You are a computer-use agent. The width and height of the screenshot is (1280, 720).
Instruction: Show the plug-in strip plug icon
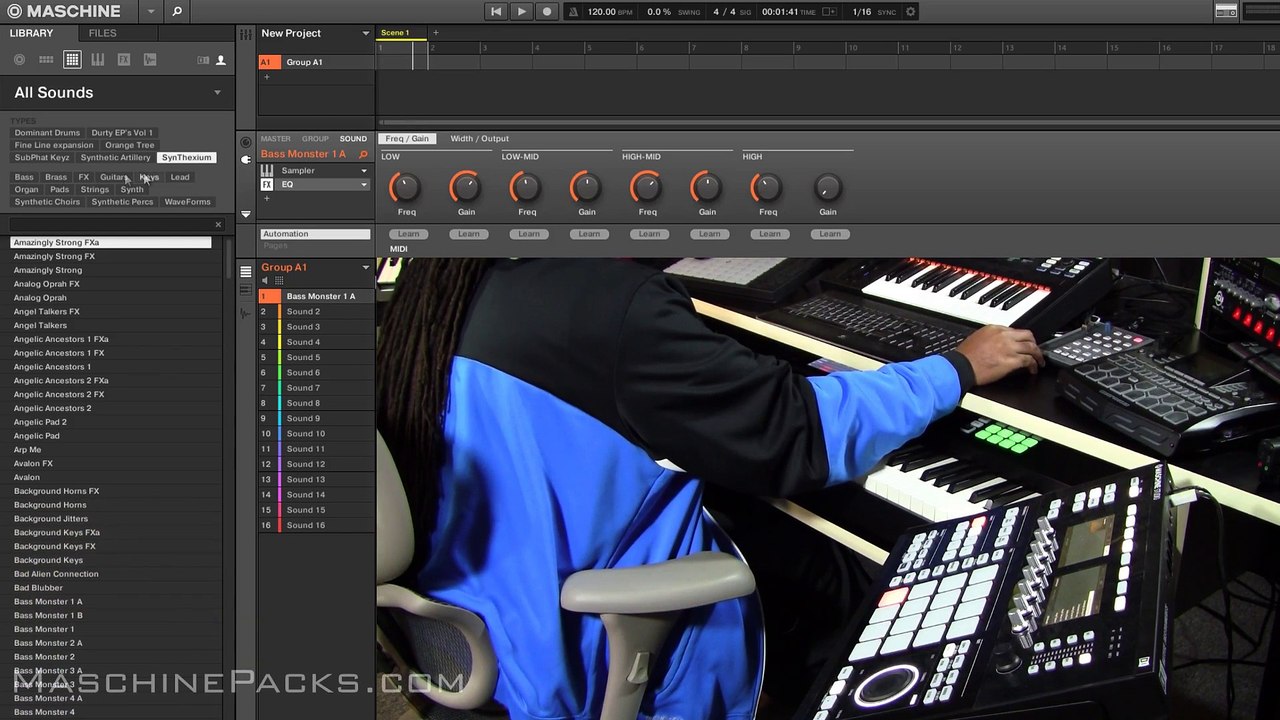pos(246,159)
